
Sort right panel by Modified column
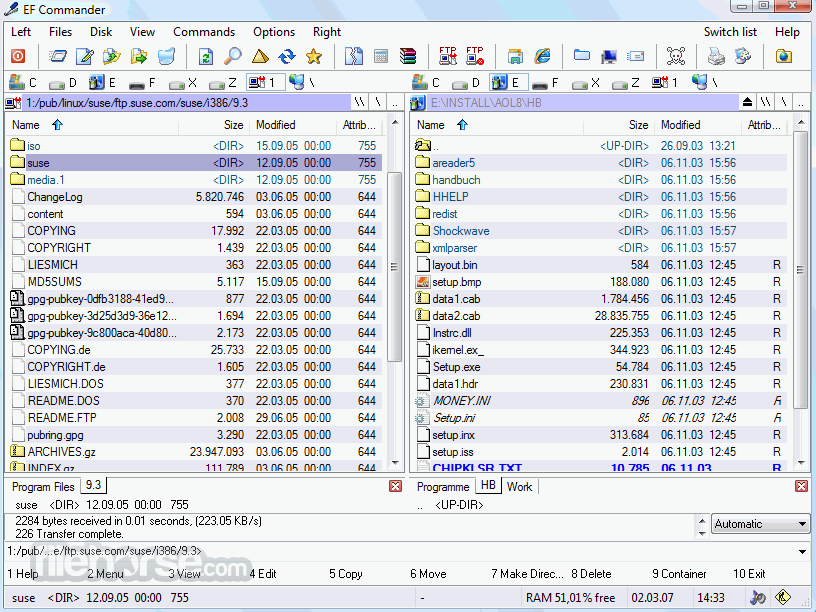(x=698, y=125)
